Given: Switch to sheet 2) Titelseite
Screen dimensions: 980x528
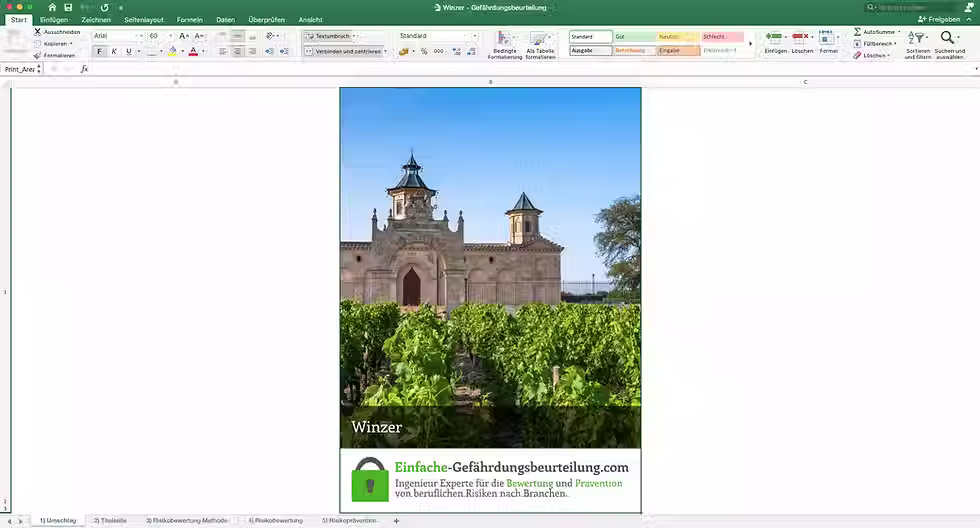Looking at the screenshot, I should coord(110,521).
